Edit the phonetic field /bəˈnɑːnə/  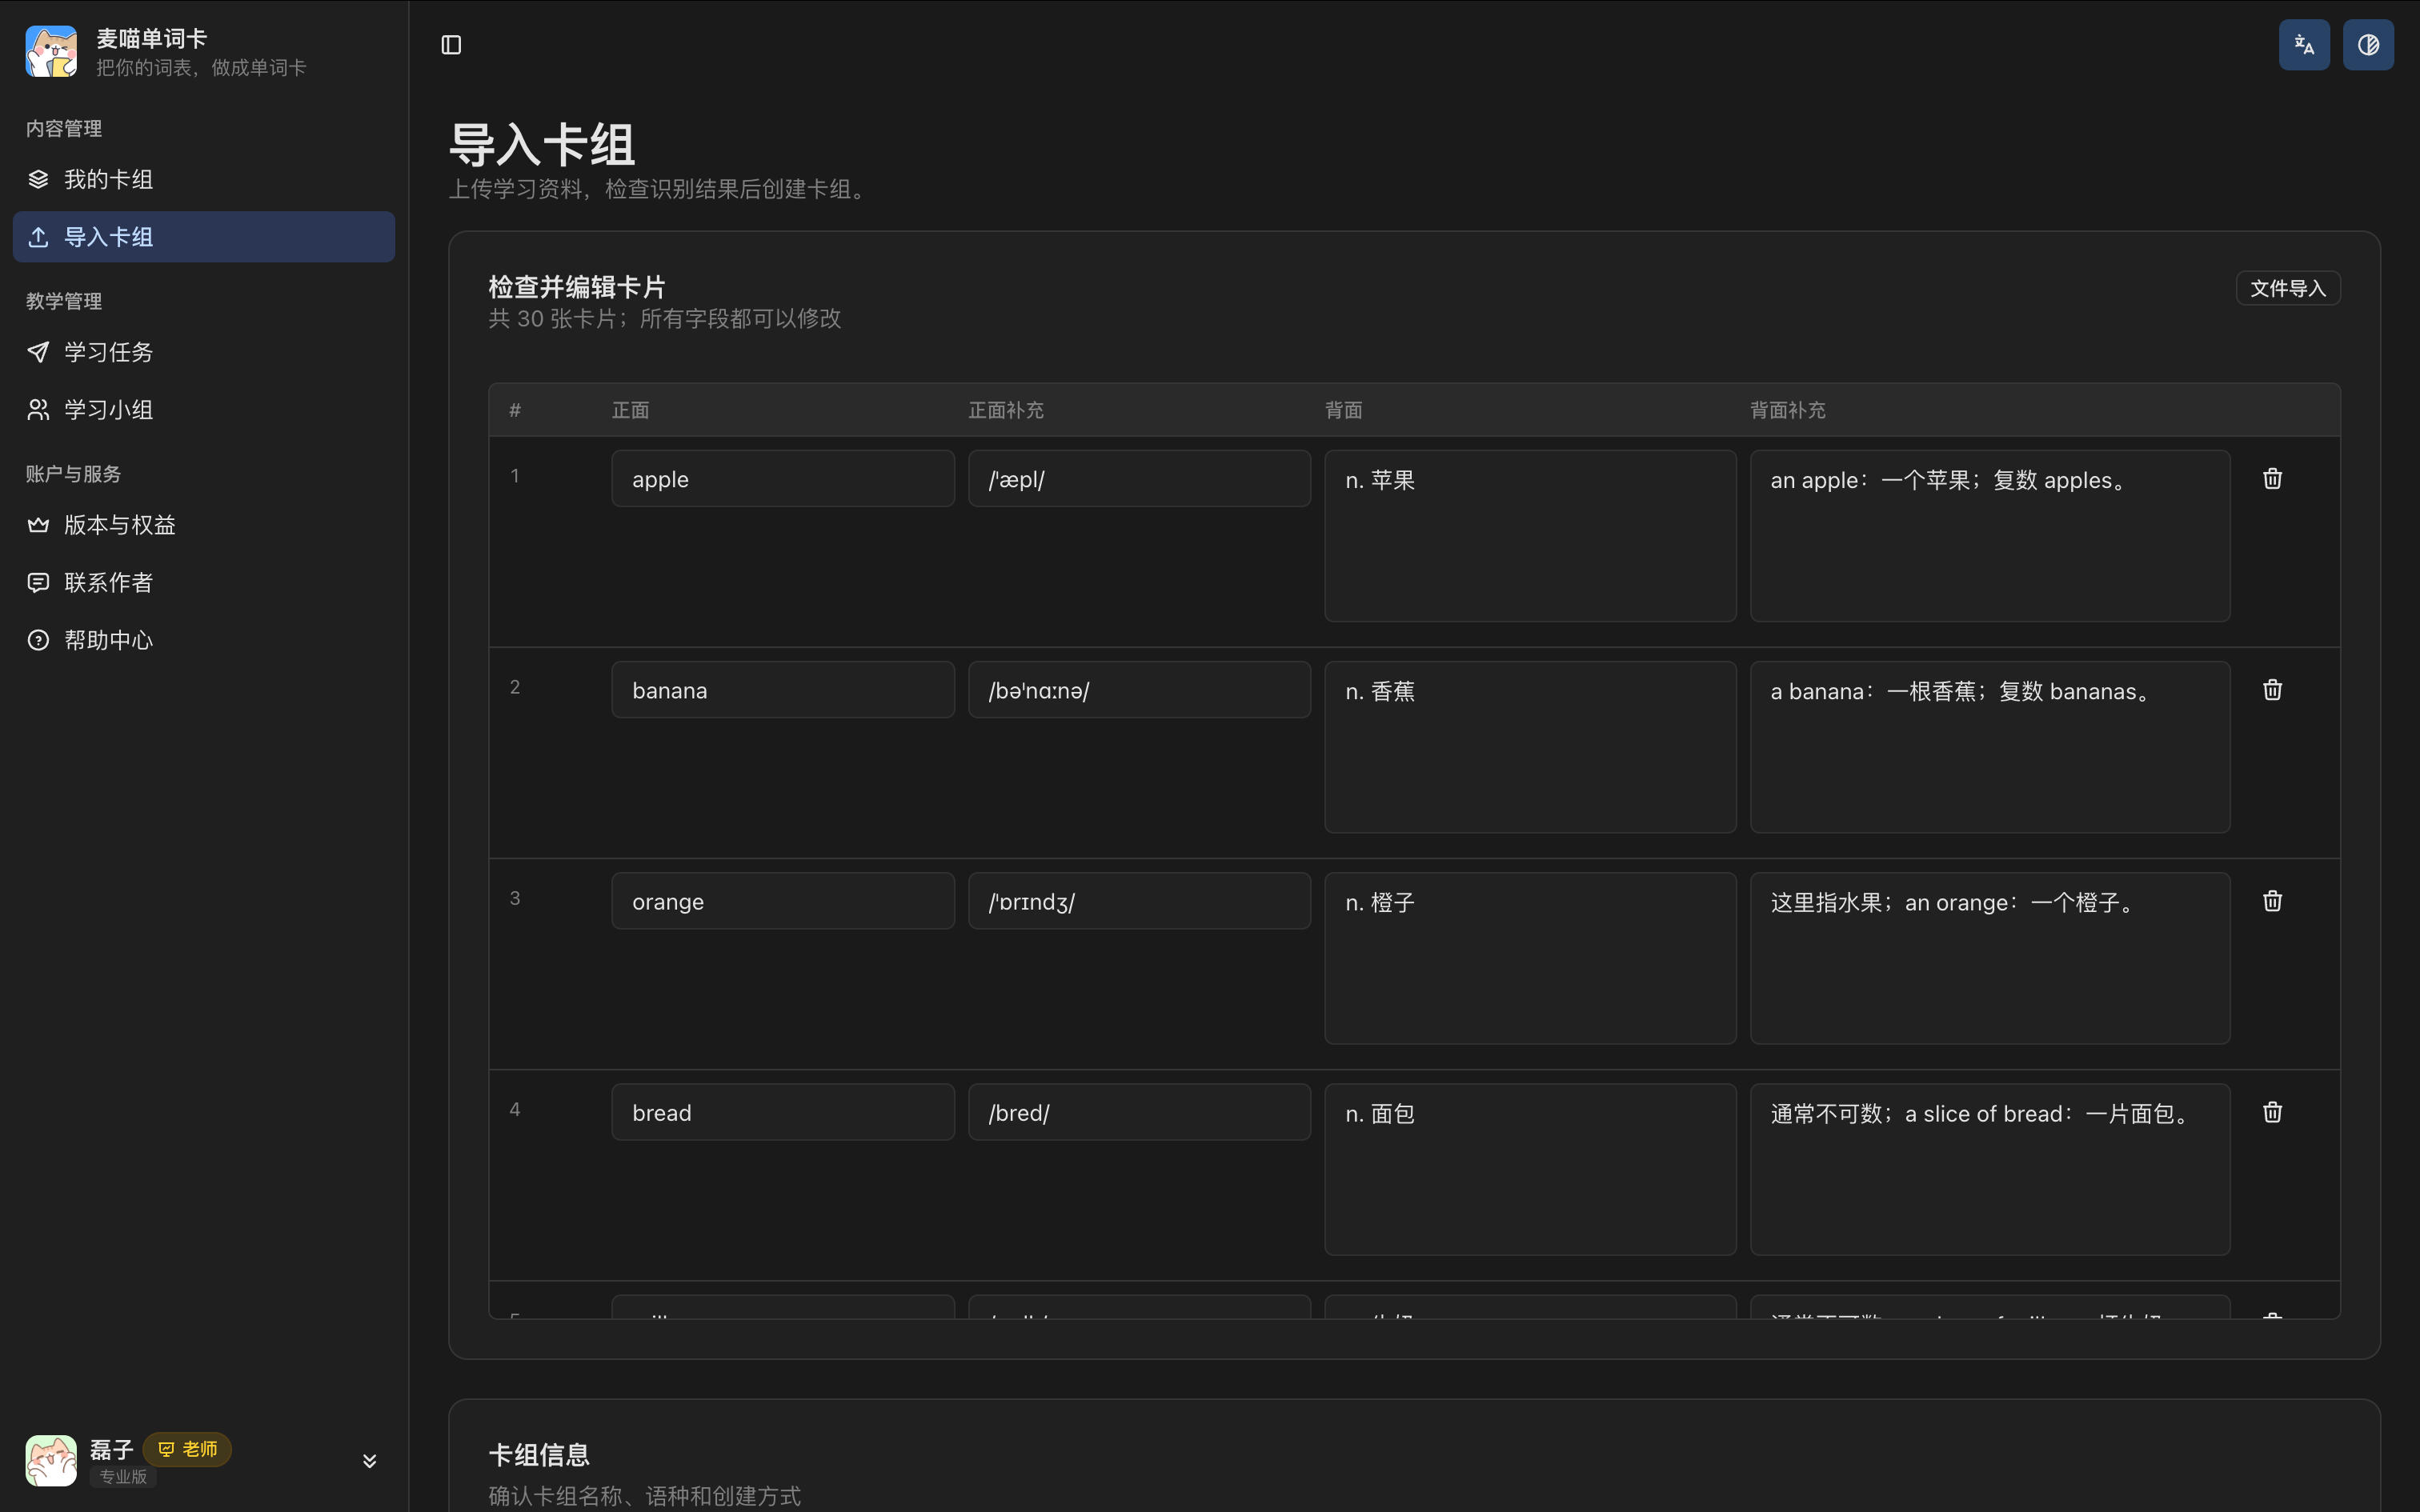coord(1139,690)
